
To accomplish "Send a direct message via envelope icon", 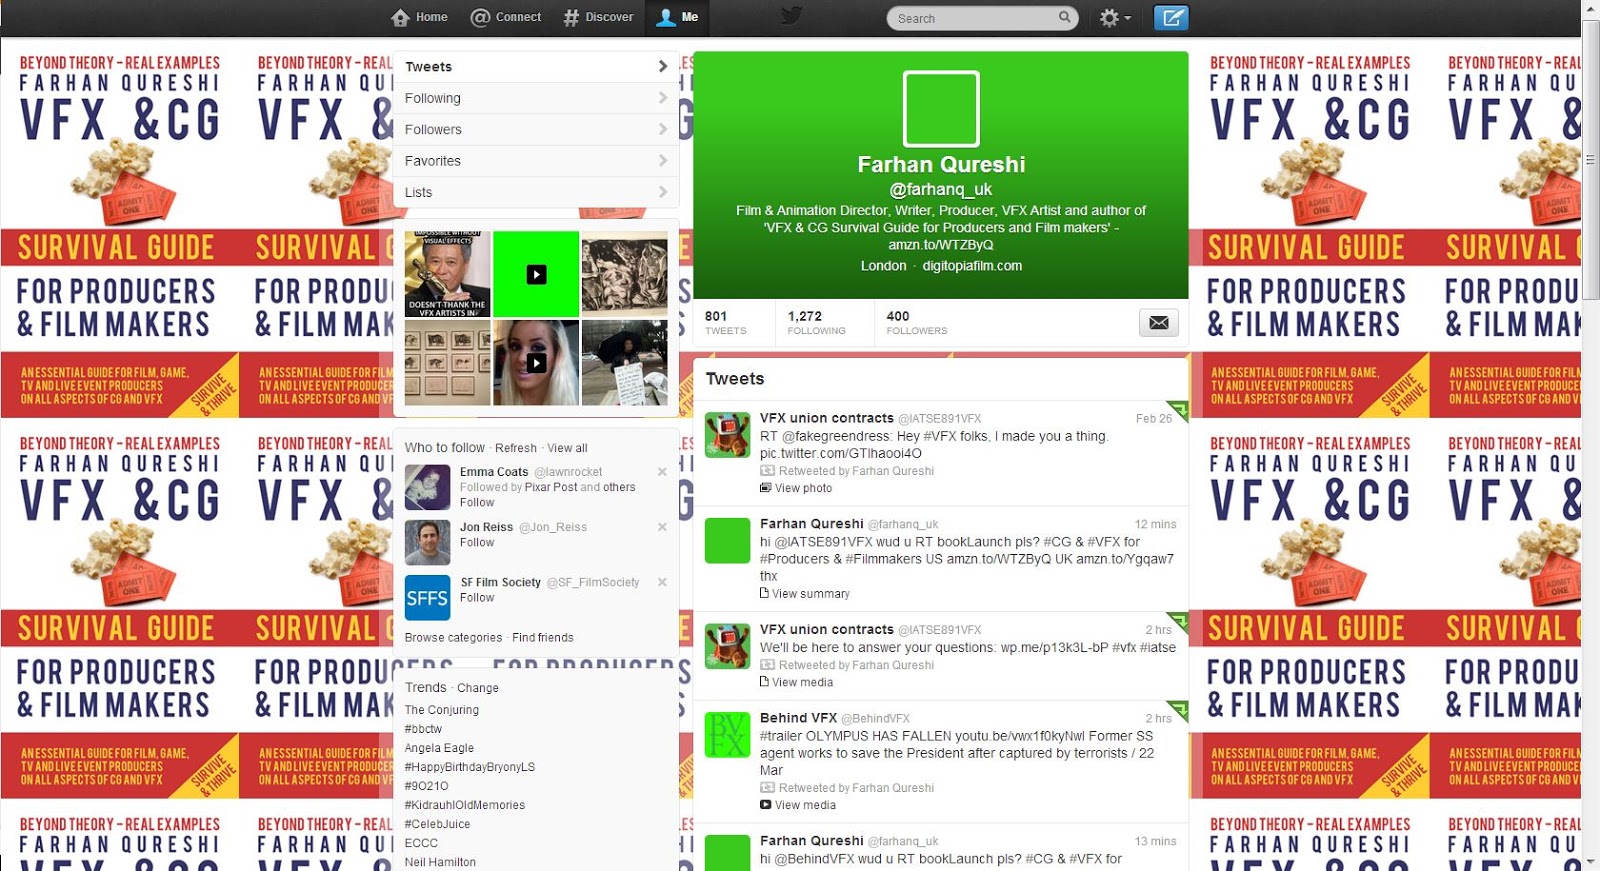I will point(1158,322).
